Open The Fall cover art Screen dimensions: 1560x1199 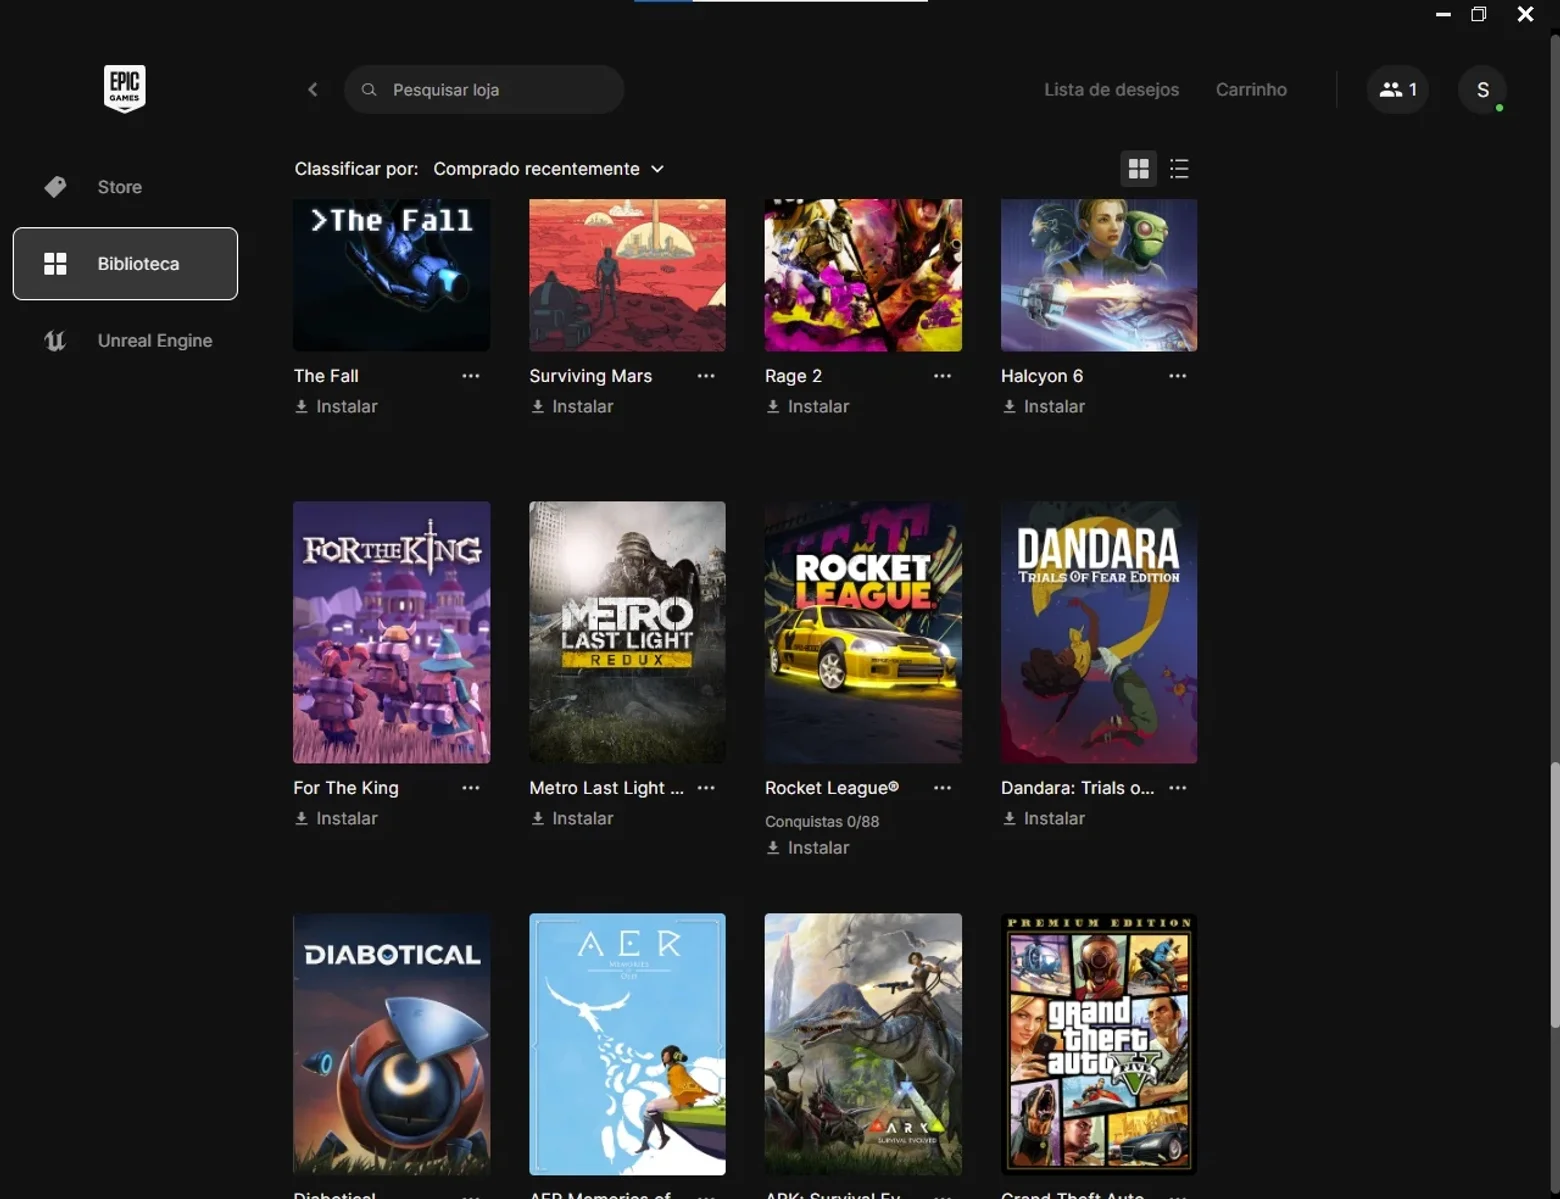click(391, 275)
